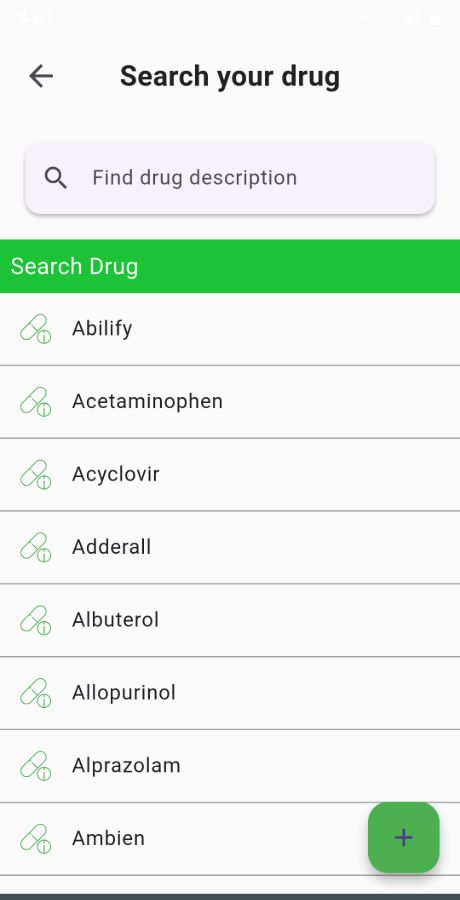This screenshot has height=900, width=460.
Task: Open the Acyclovir list item
Action: coord(230,475)
